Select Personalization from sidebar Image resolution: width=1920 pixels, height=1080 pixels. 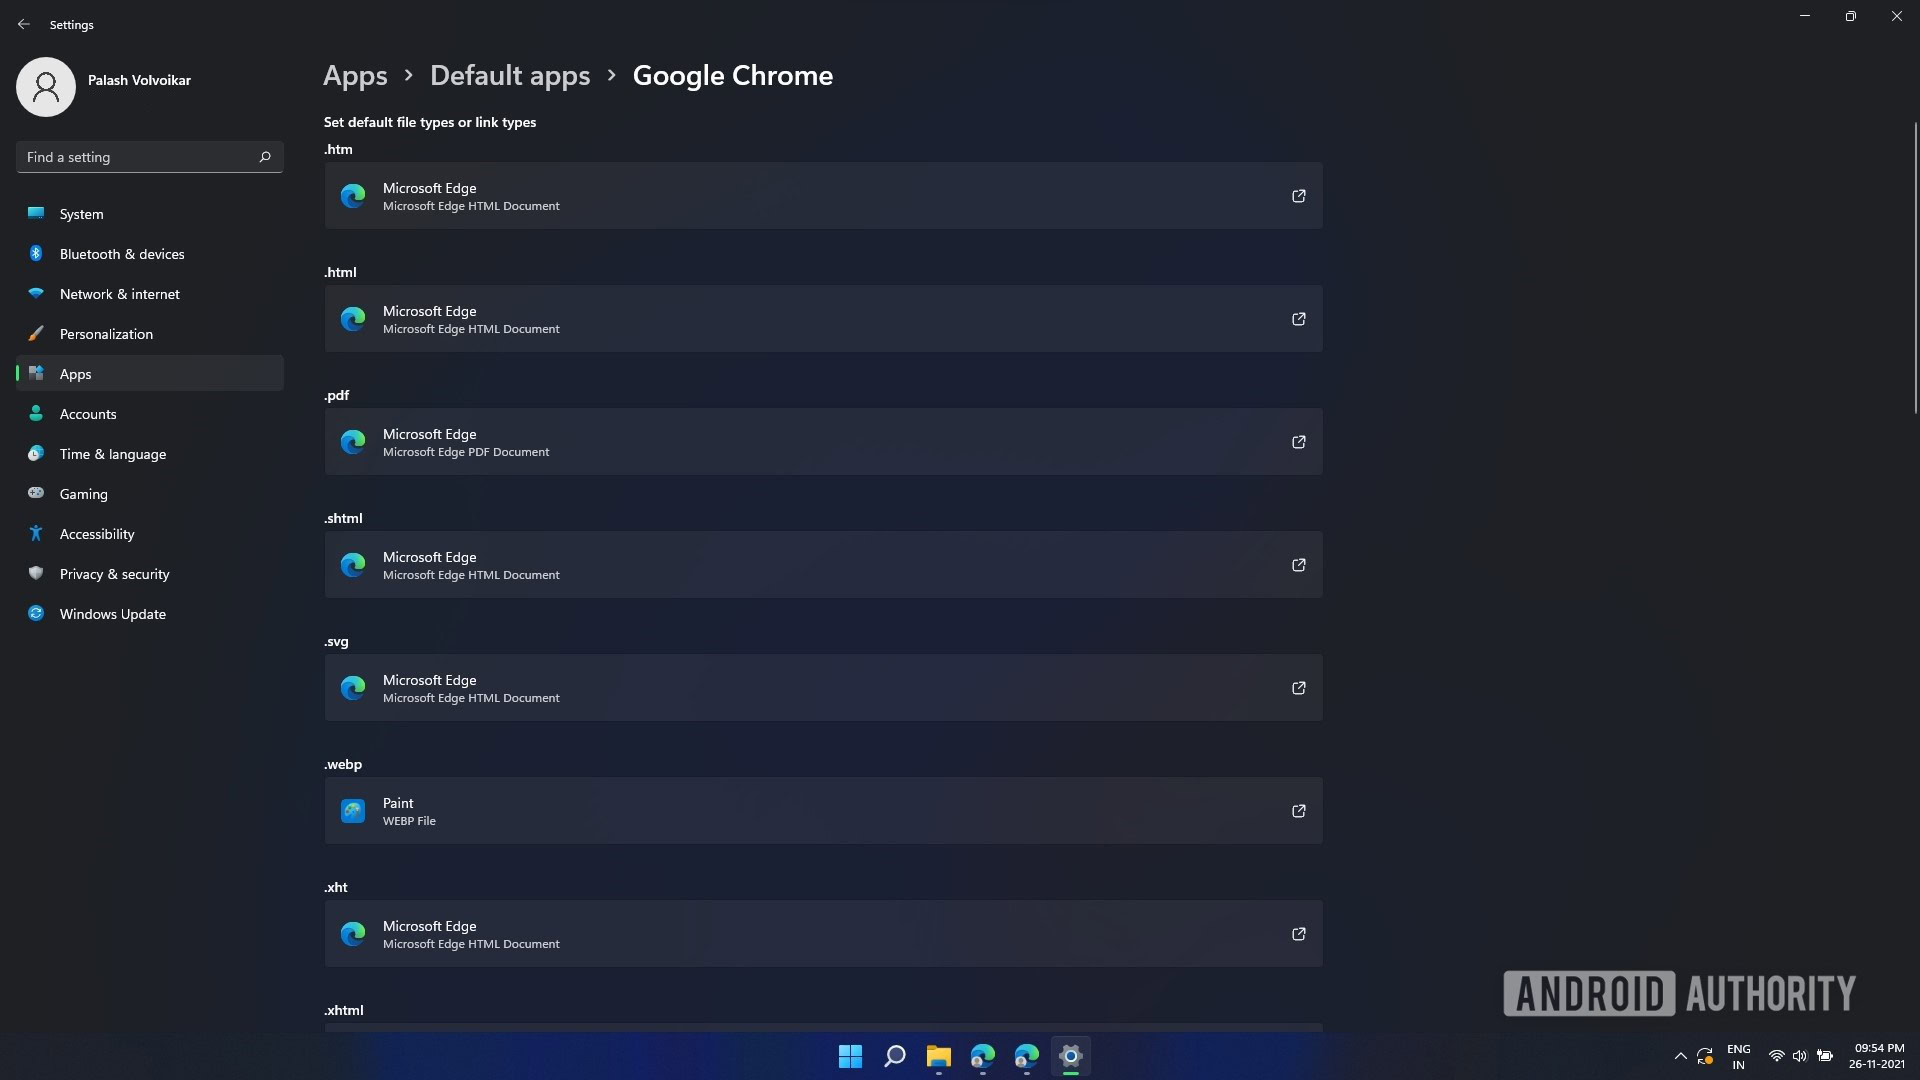(105, 332)
